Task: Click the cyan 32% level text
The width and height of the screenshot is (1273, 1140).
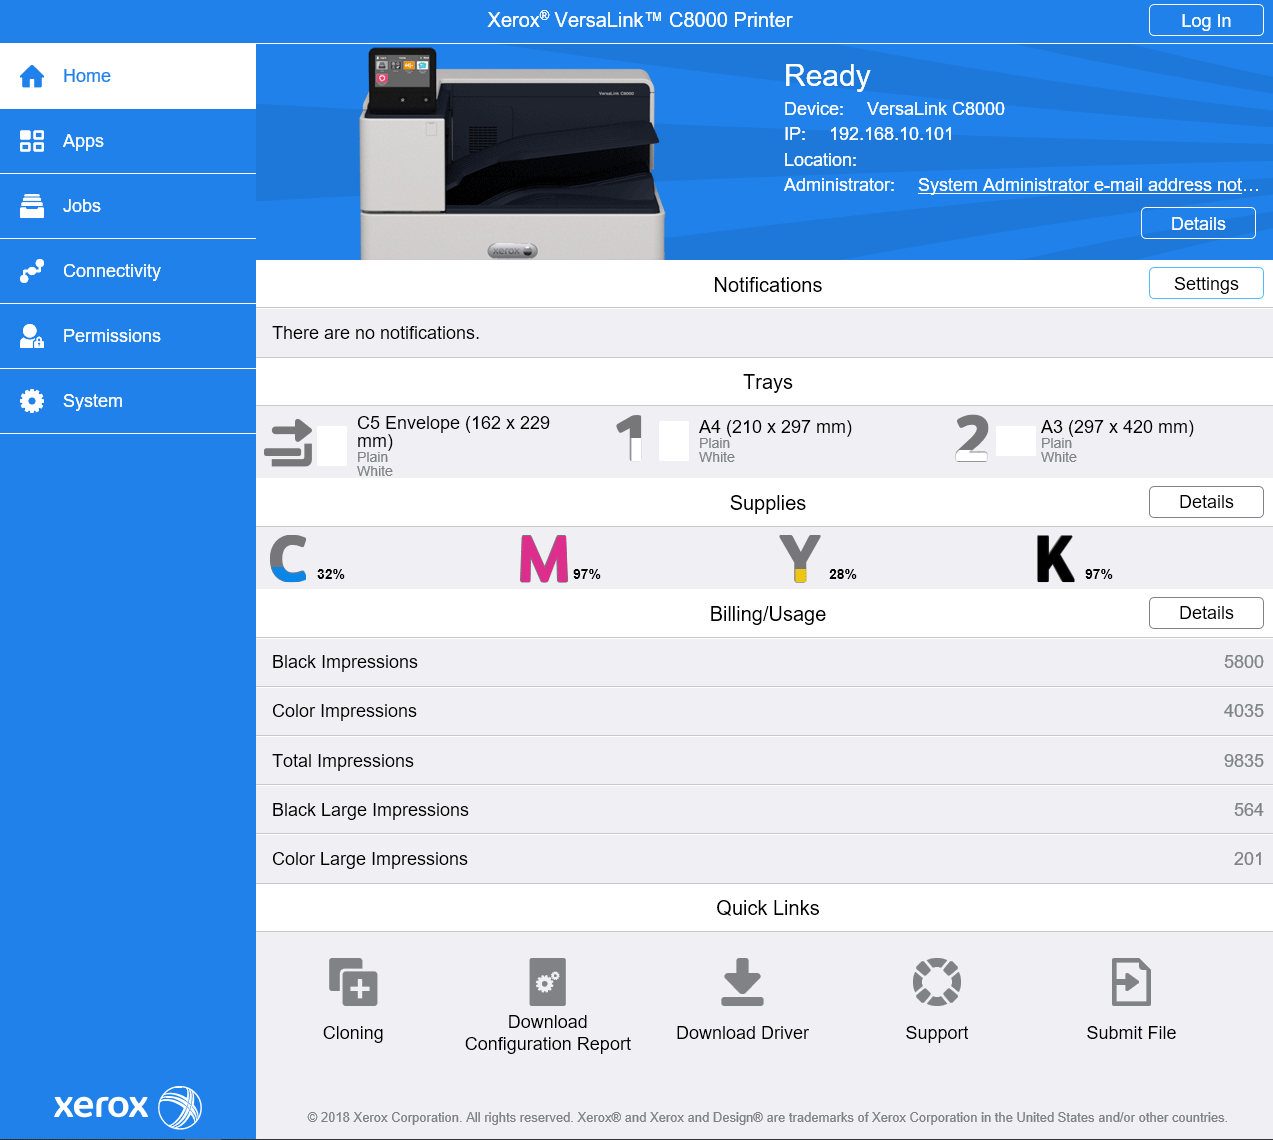Action: click(x=331, y=574)
